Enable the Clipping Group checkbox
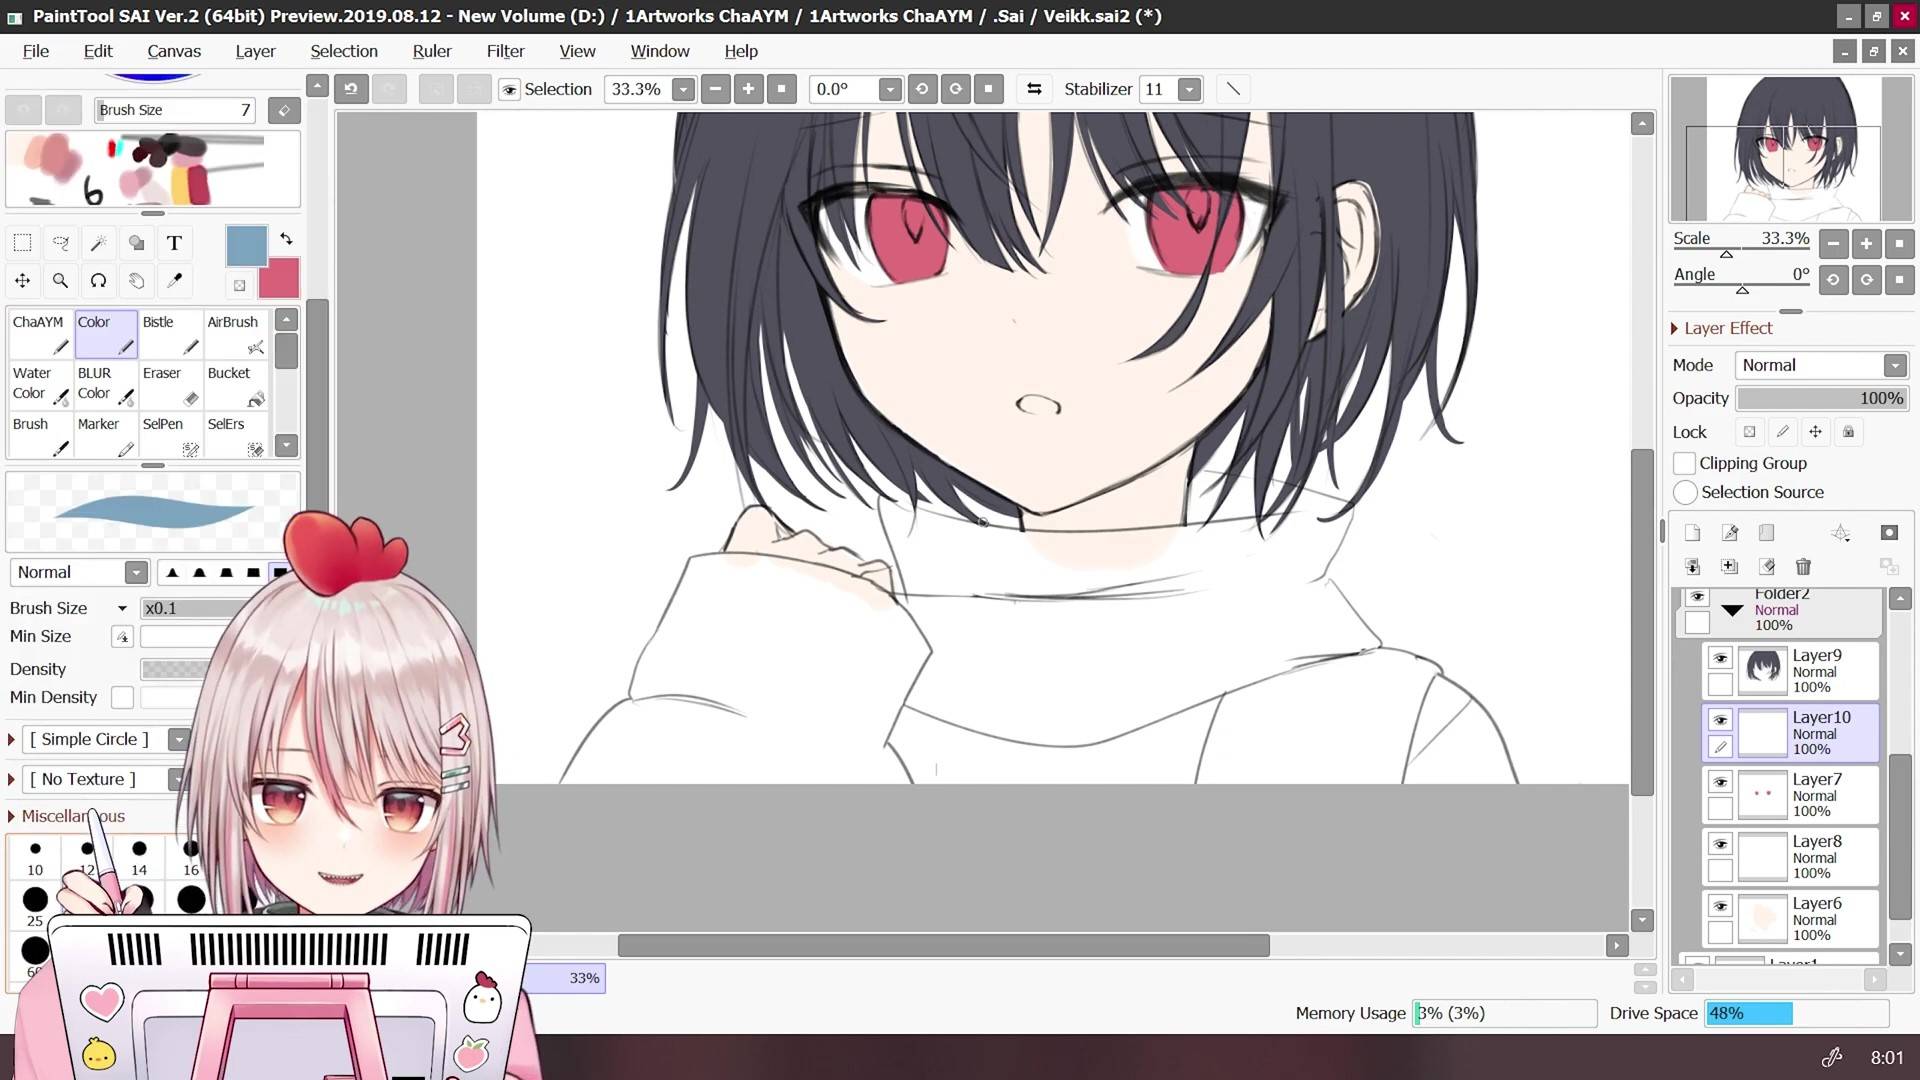The image size is (1920, 1080). coord(1685,463)
